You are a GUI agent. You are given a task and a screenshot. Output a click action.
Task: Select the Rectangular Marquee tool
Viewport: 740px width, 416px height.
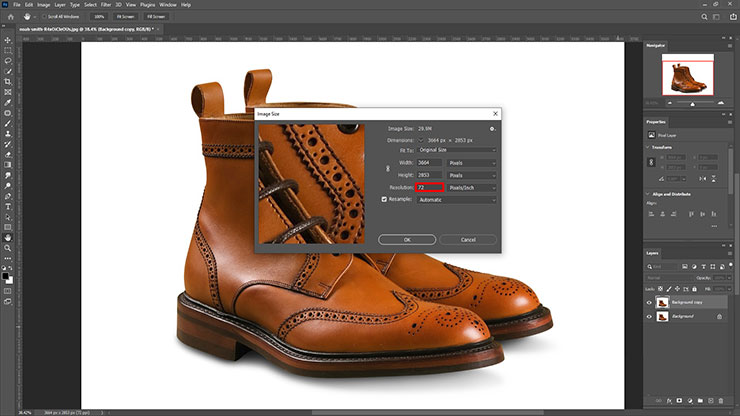[x=8, y=49]
